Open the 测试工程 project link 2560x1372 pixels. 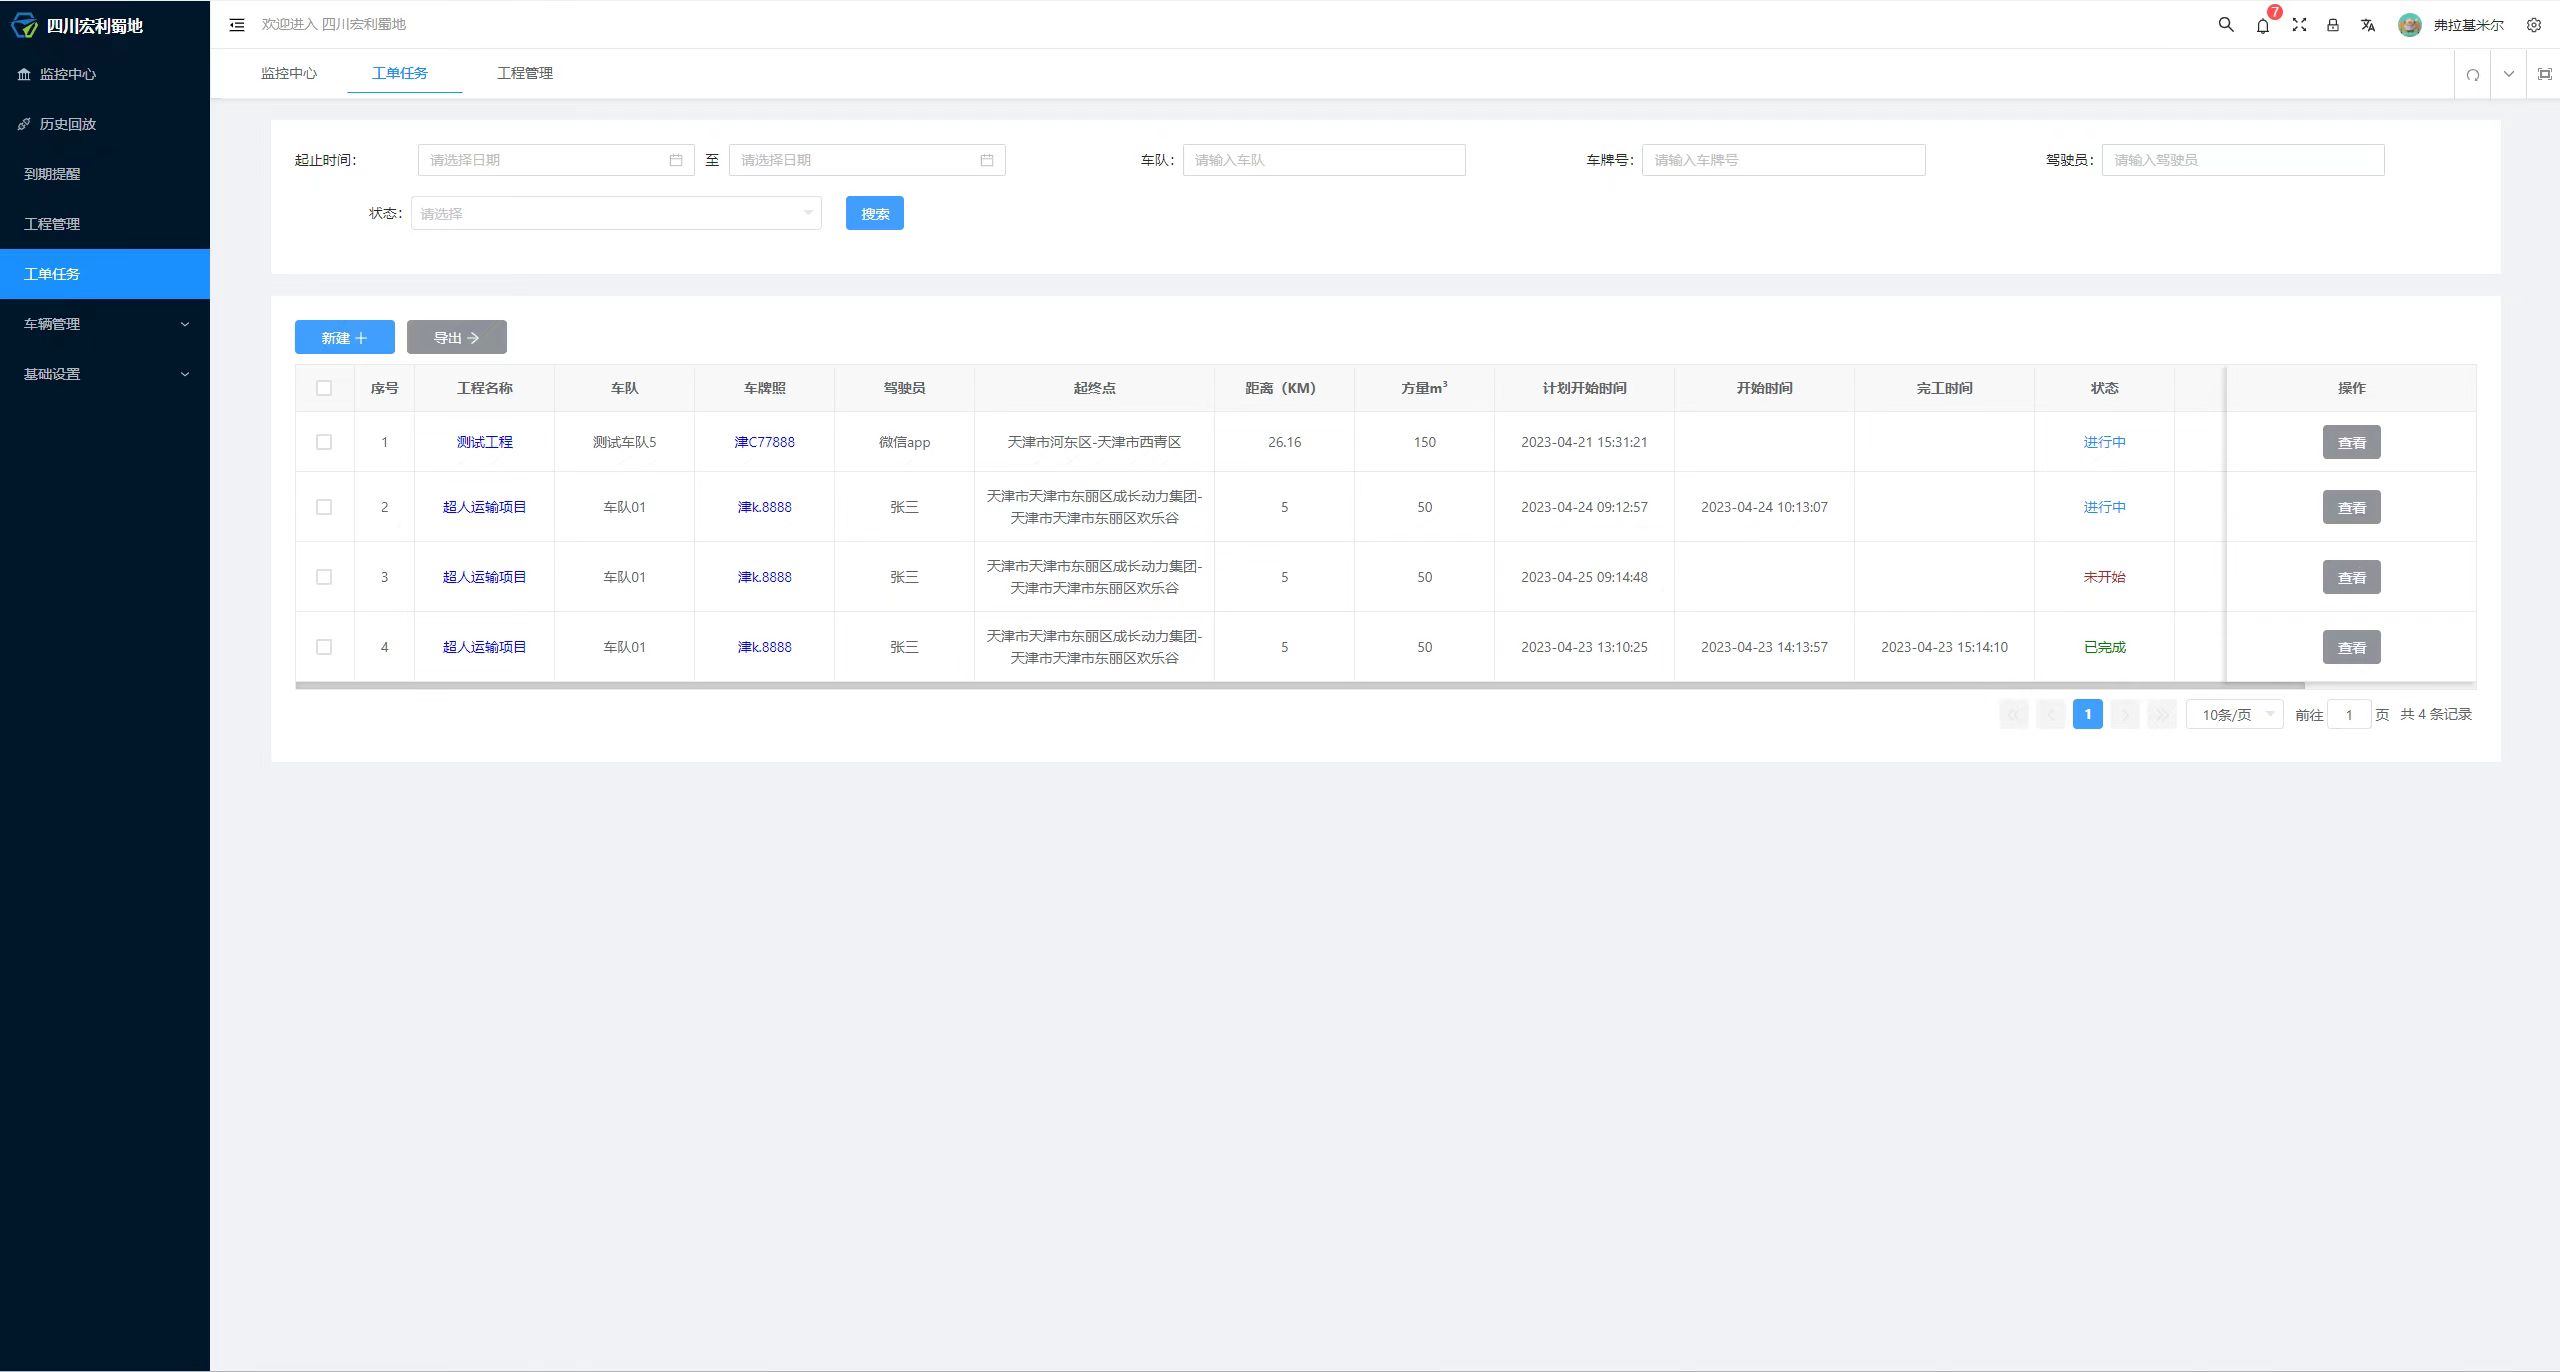485,442
